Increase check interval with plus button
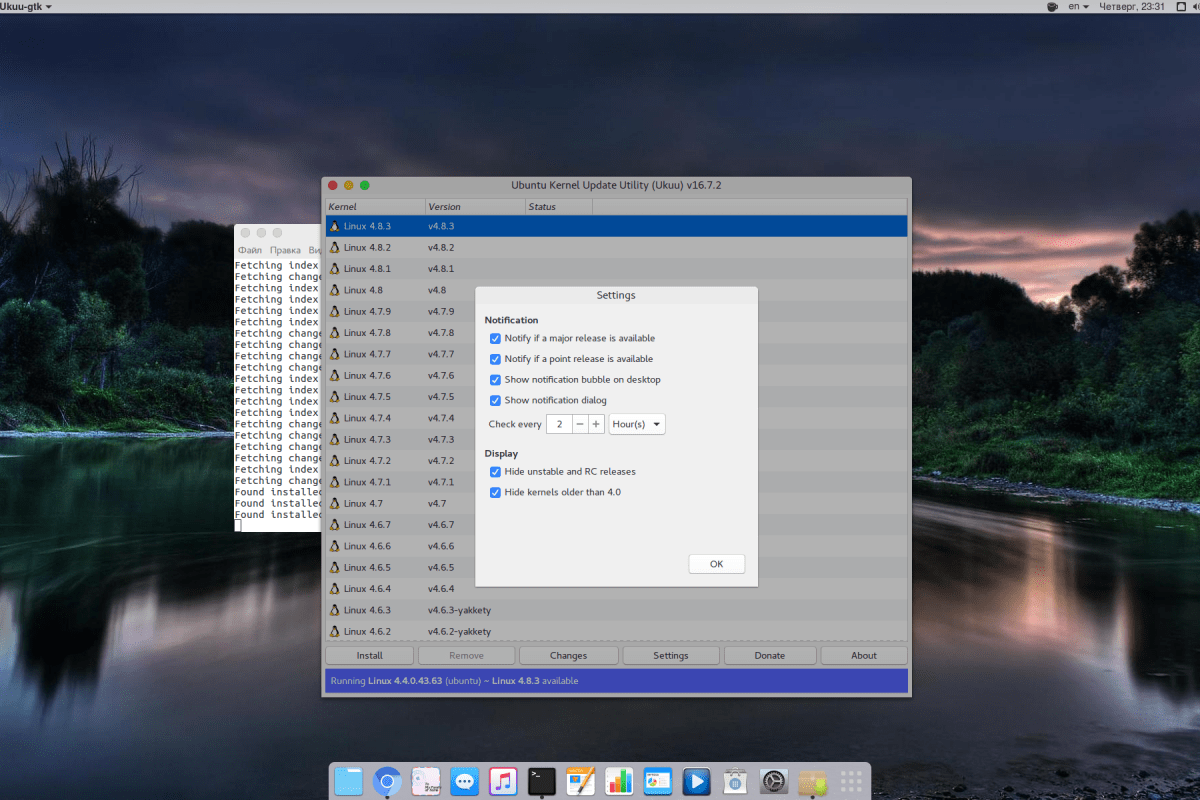1200x800 pixels. pyautogui.click(x=596, y=424)
